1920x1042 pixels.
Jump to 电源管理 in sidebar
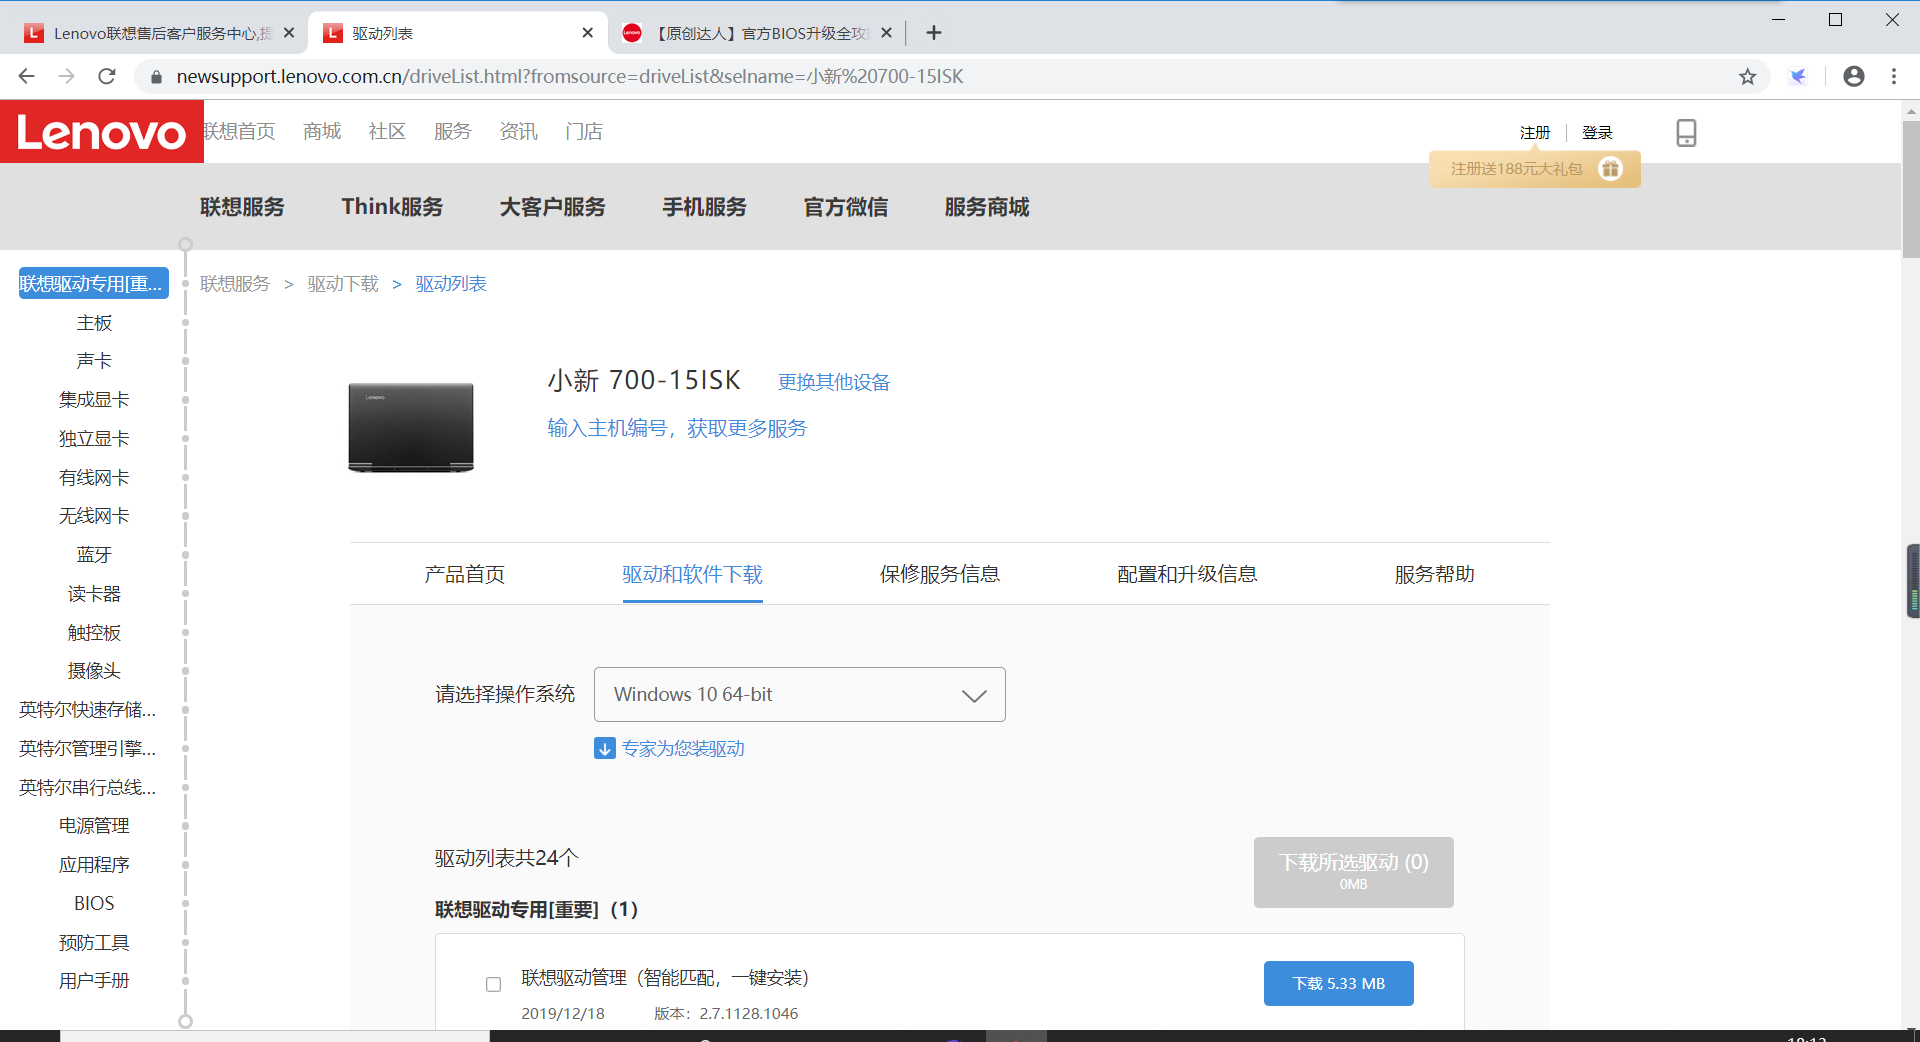click(94, 826)
